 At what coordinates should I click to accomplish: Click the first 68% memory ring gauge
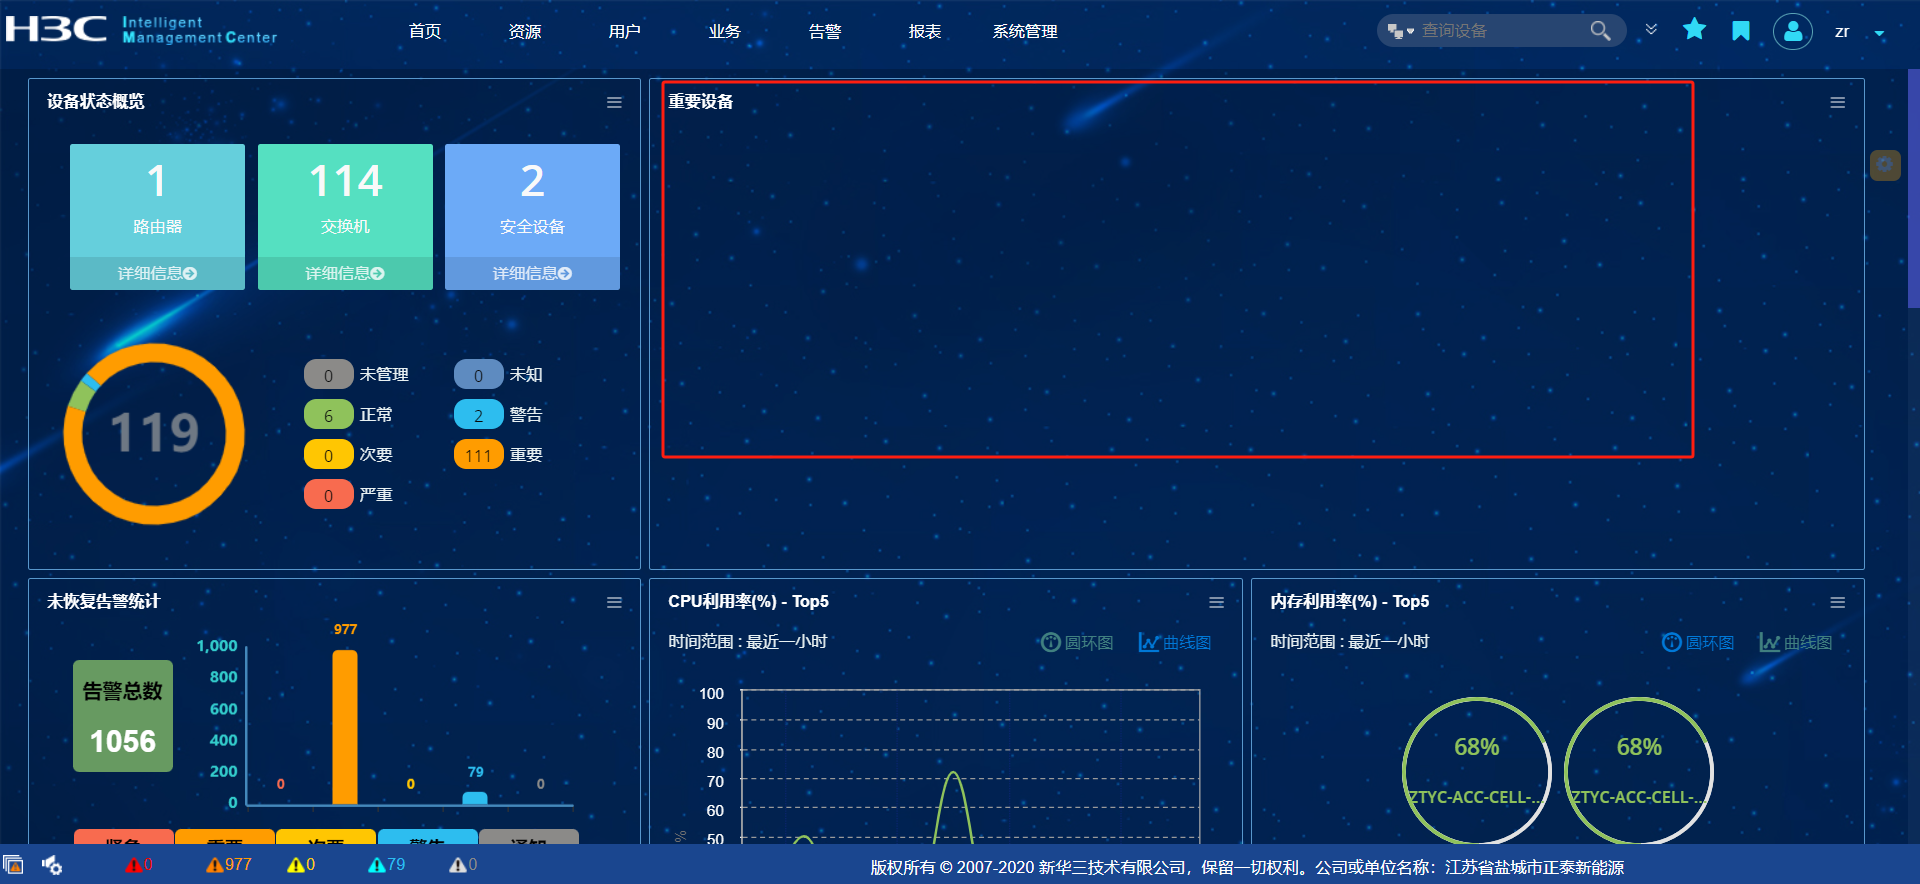tap(1476, 770)
